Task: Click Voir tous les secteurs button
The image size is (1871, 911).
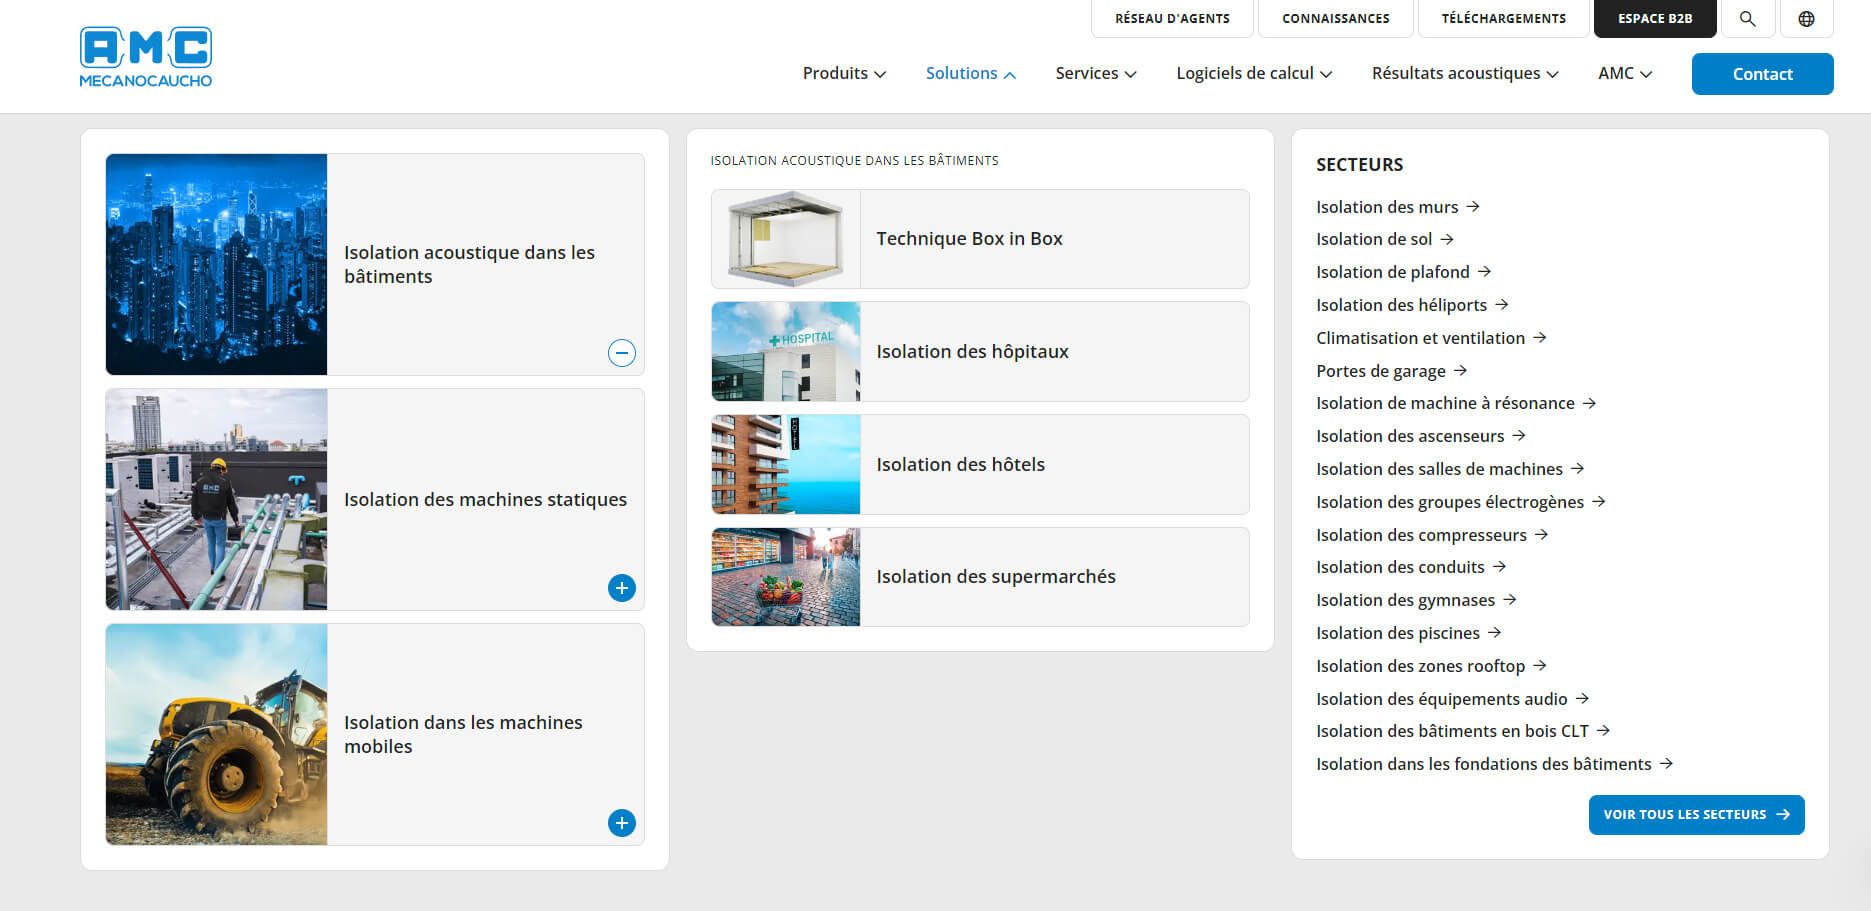Action: click(x=1696, y=815)
